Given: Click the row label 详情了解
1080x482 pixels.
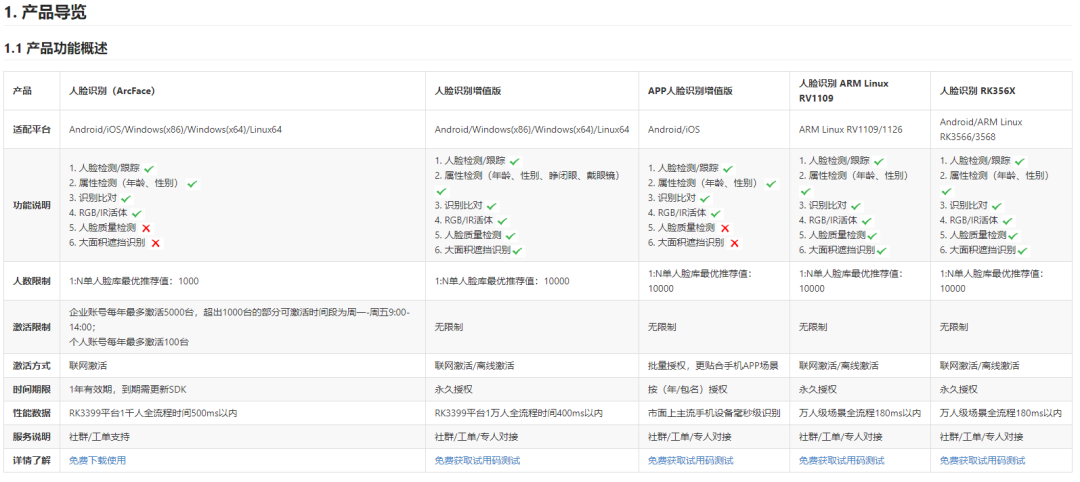Looking at the screenshot, I should pyautogui.click(x=32, y=460).
